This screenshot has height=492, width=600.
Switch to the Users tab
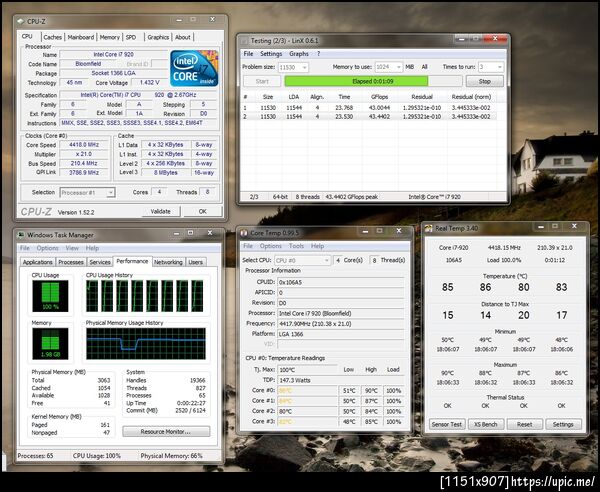196,262
